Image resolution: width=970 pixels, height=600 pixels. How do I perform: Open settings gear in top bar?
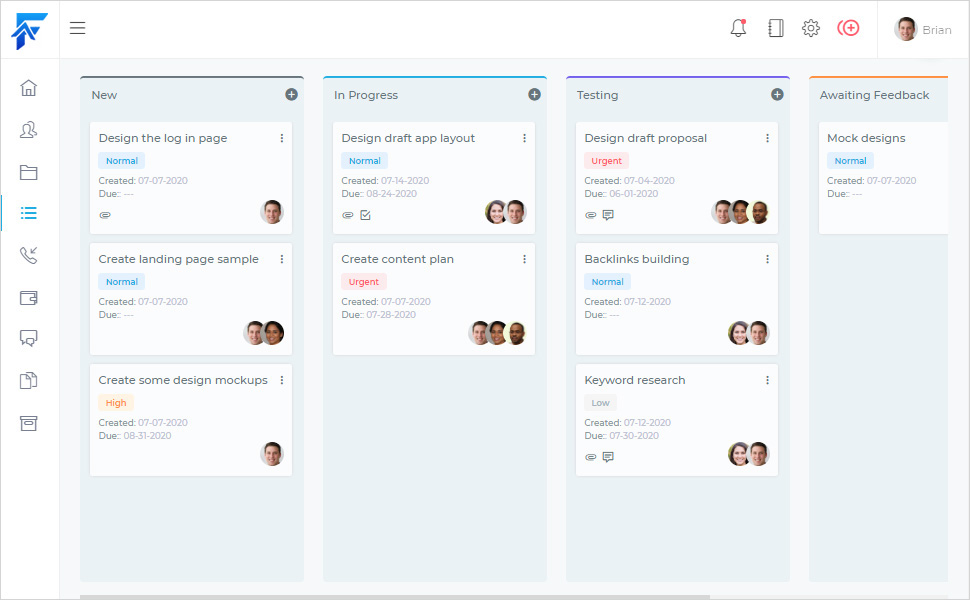pyautogui.click(x=811, y=29)
